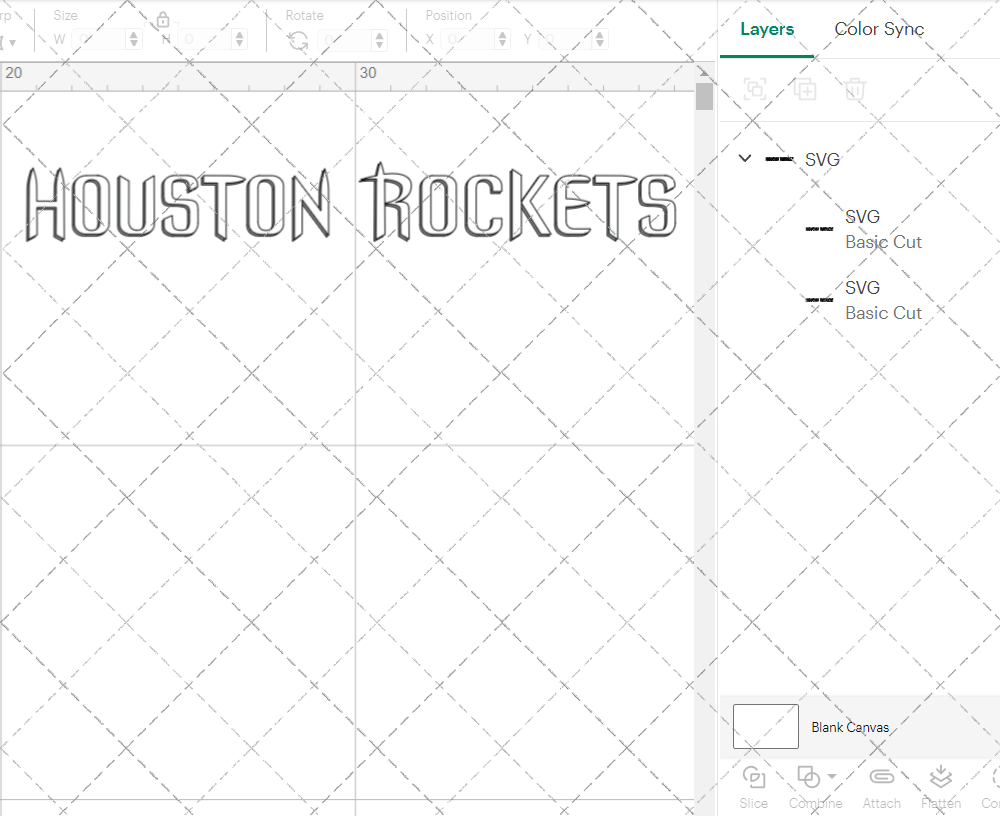Image resolution: width=1000 pixels, height=816 pixels.
Task: Click the Attach label
Action: pos(881,803)
